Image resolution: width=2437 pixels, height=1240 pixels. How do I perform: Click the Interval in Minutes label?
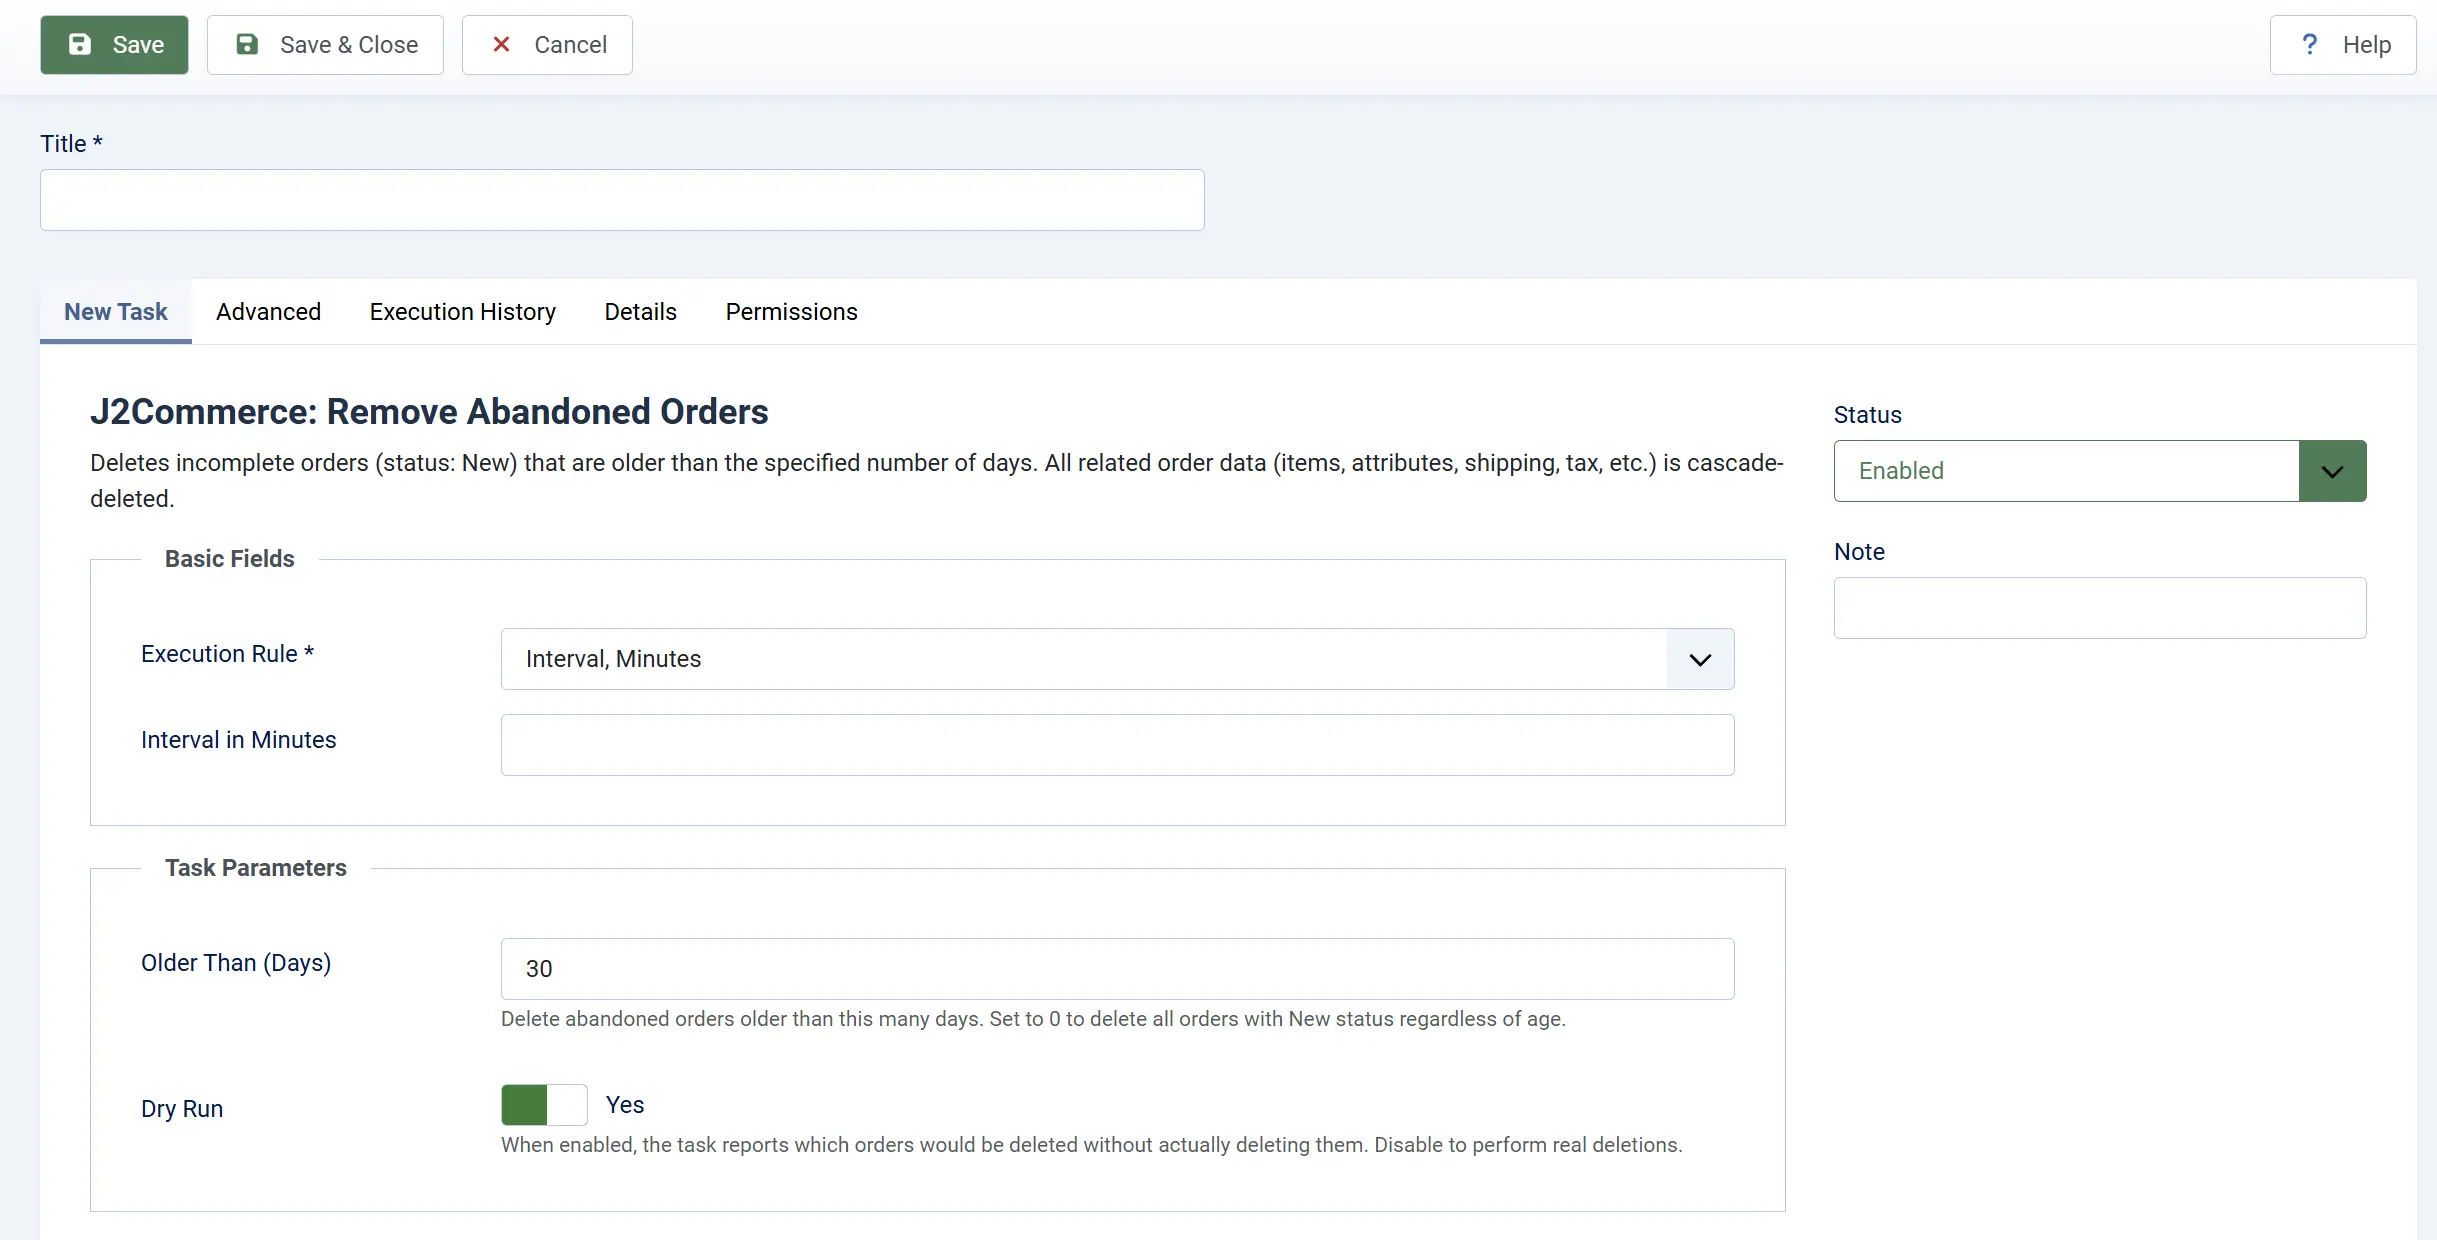tap(239, 740)
